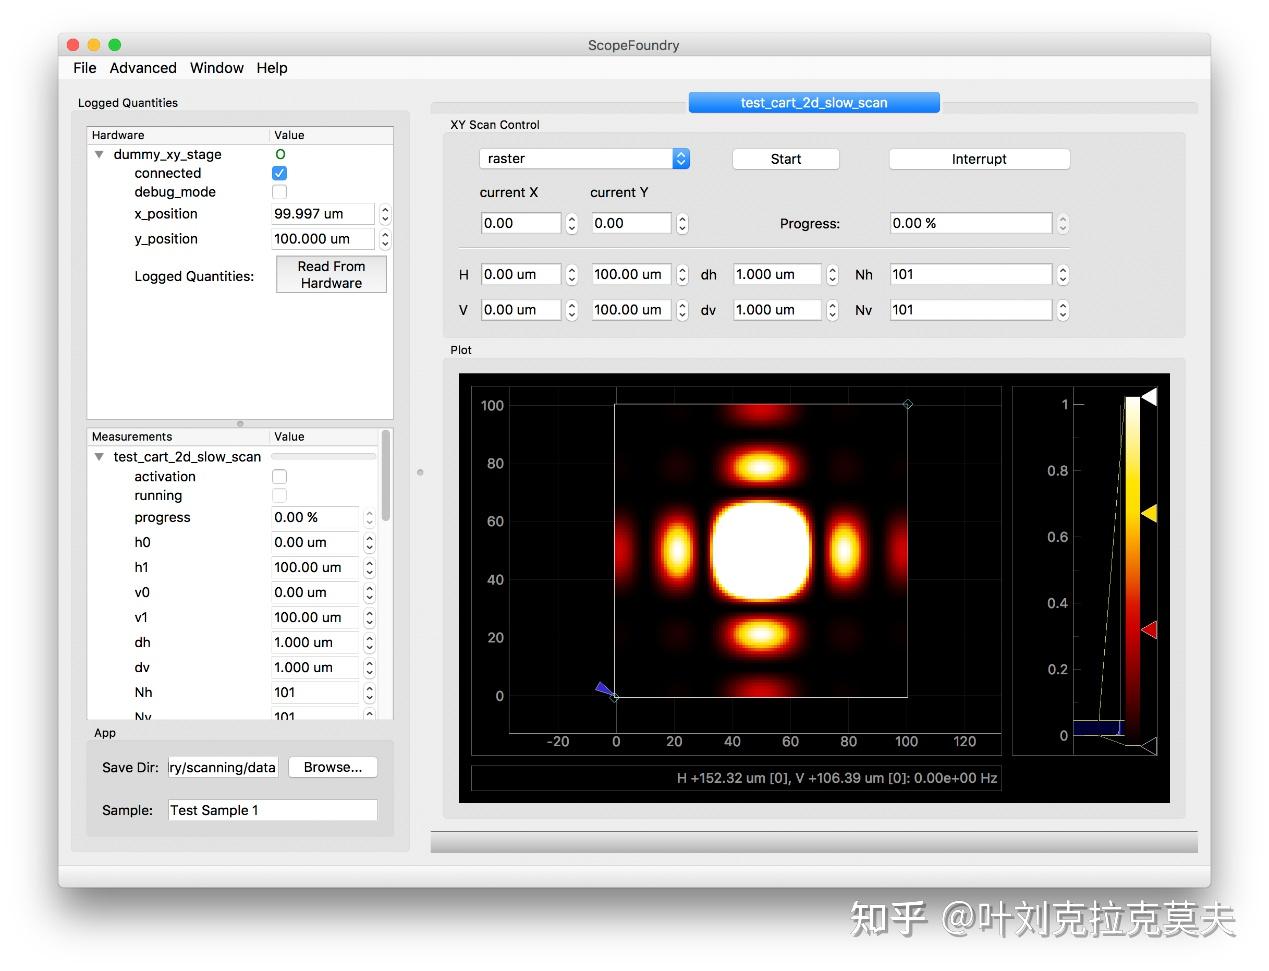The image size is (1269, 971).
Task: Select the test_cart_2d_slow_scan tab
Action: point(813,102)
